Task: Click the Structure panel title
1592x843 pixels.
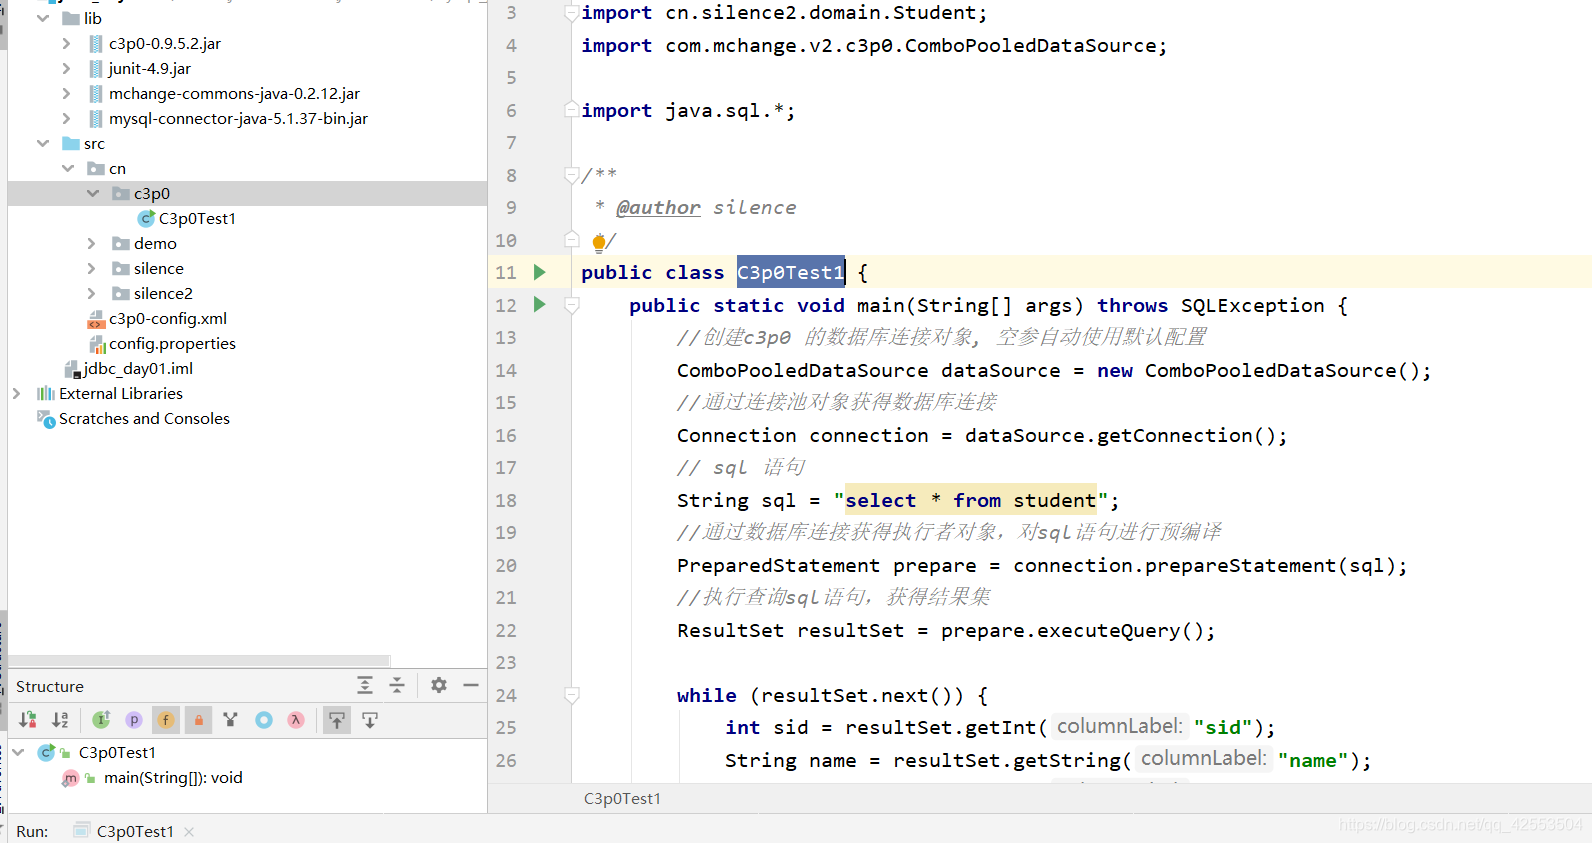Action: [x=50, y=686]
